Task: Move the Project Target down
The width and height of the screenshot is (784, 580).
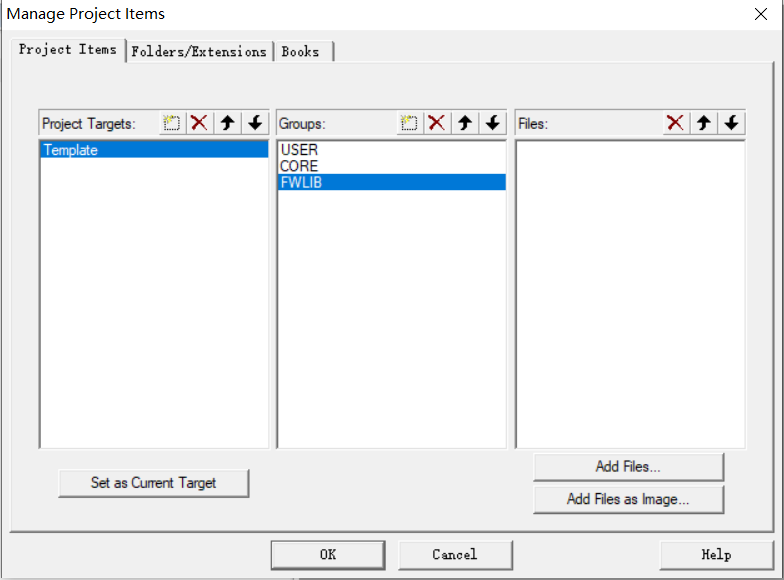Action: (256, 122)
